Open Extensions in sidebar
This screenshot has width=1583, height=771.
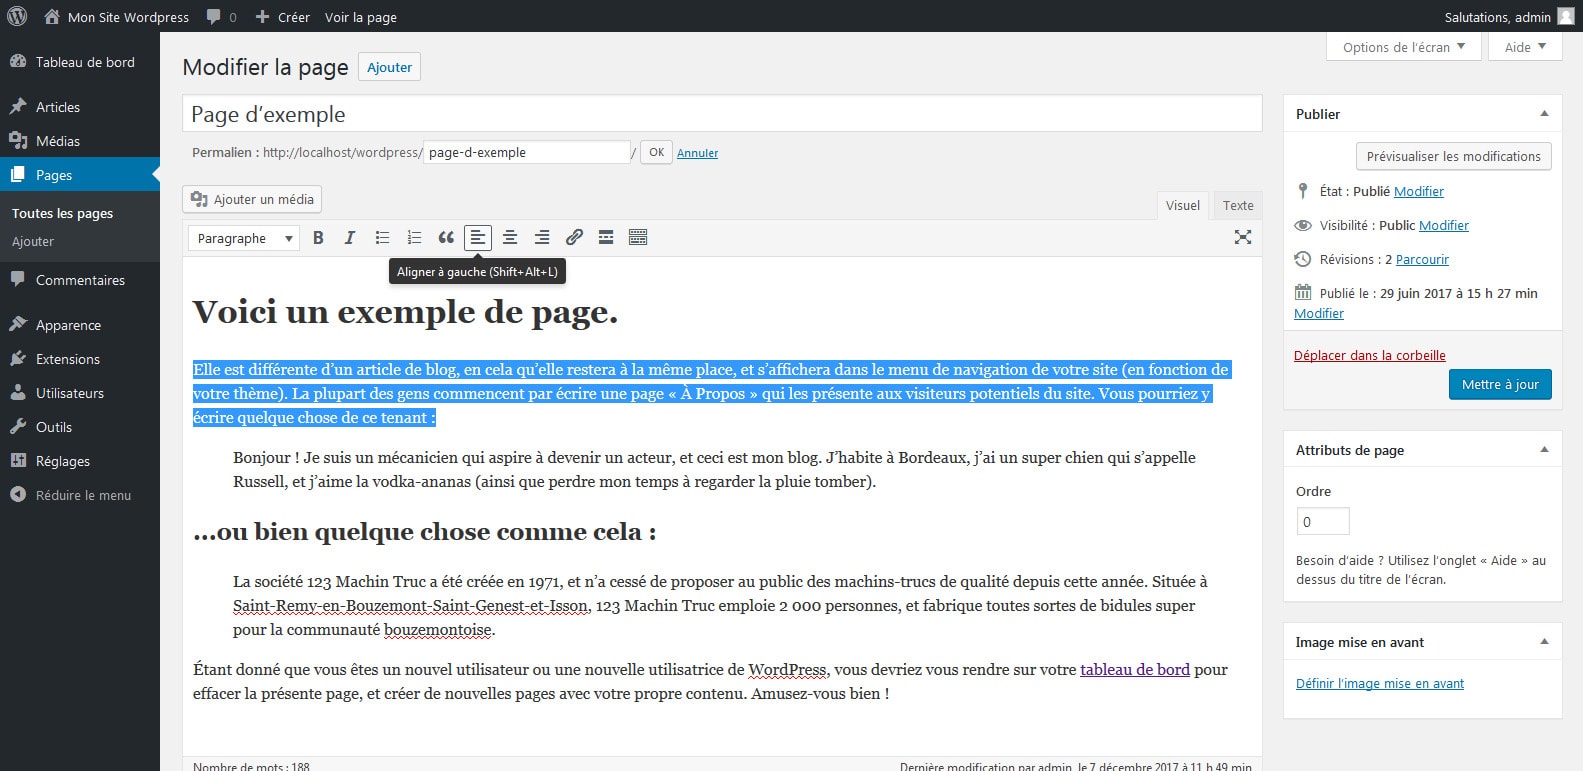pos(80,359)
